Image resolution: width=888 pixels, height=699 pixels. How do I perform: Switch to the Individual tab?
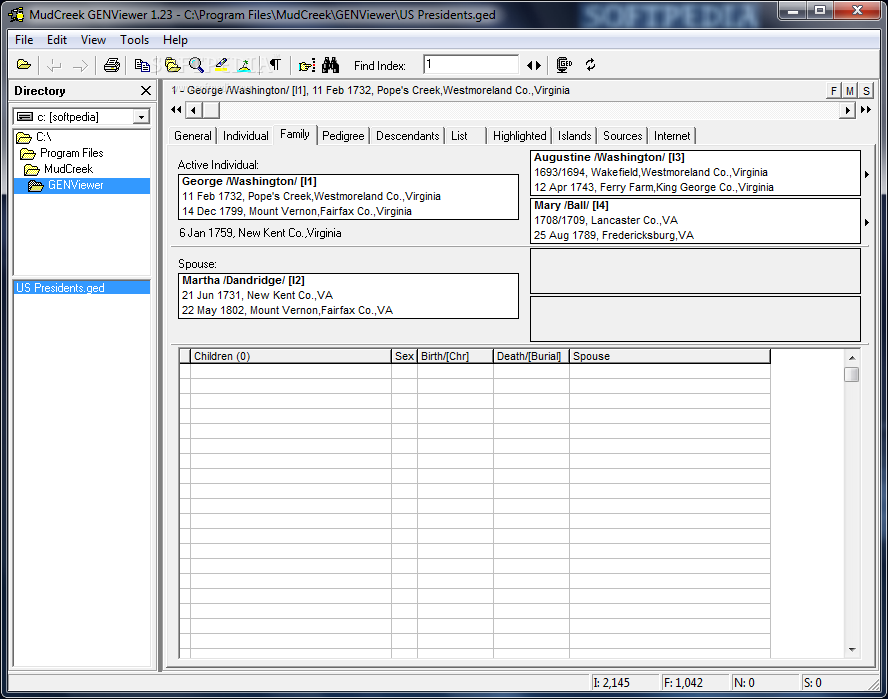(x=246, y=136)
